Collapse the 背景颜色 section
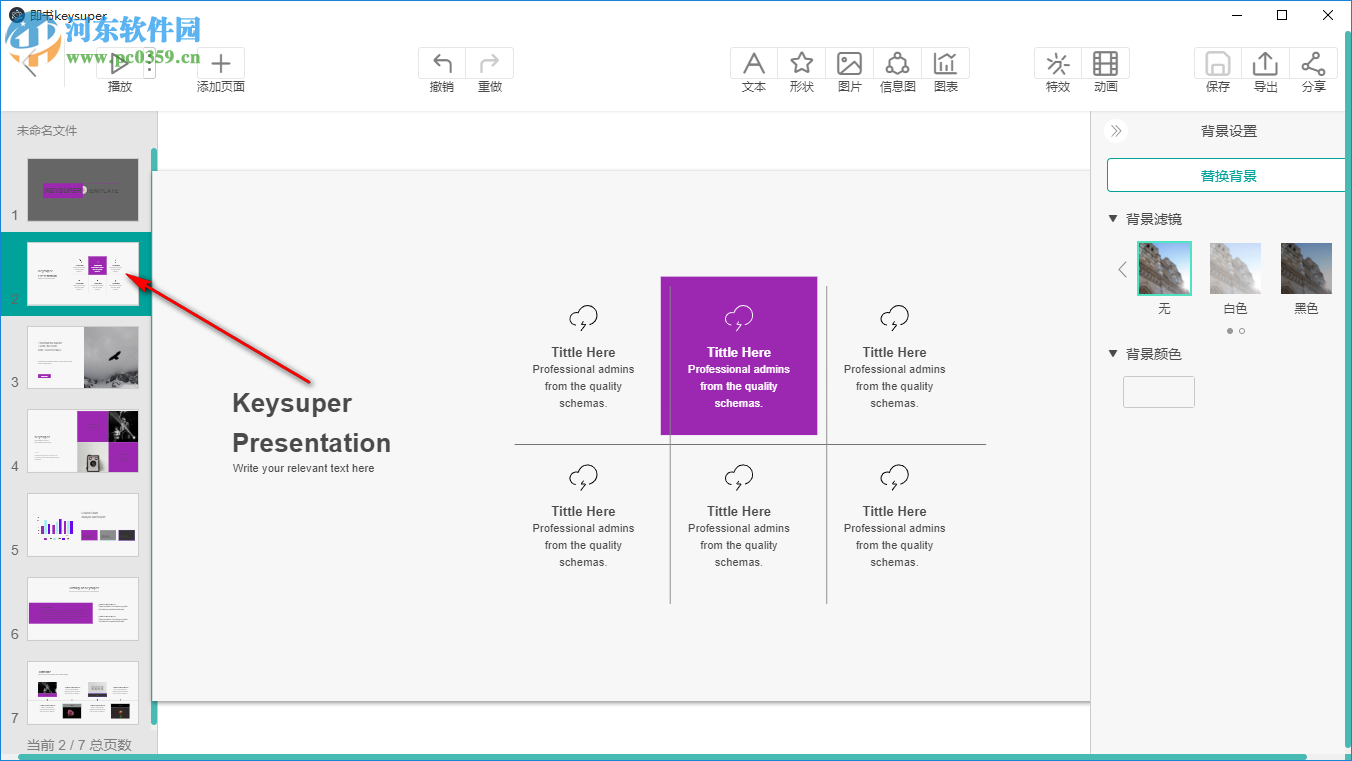This screenshot has width=1352, height=761. point(1113,354)
